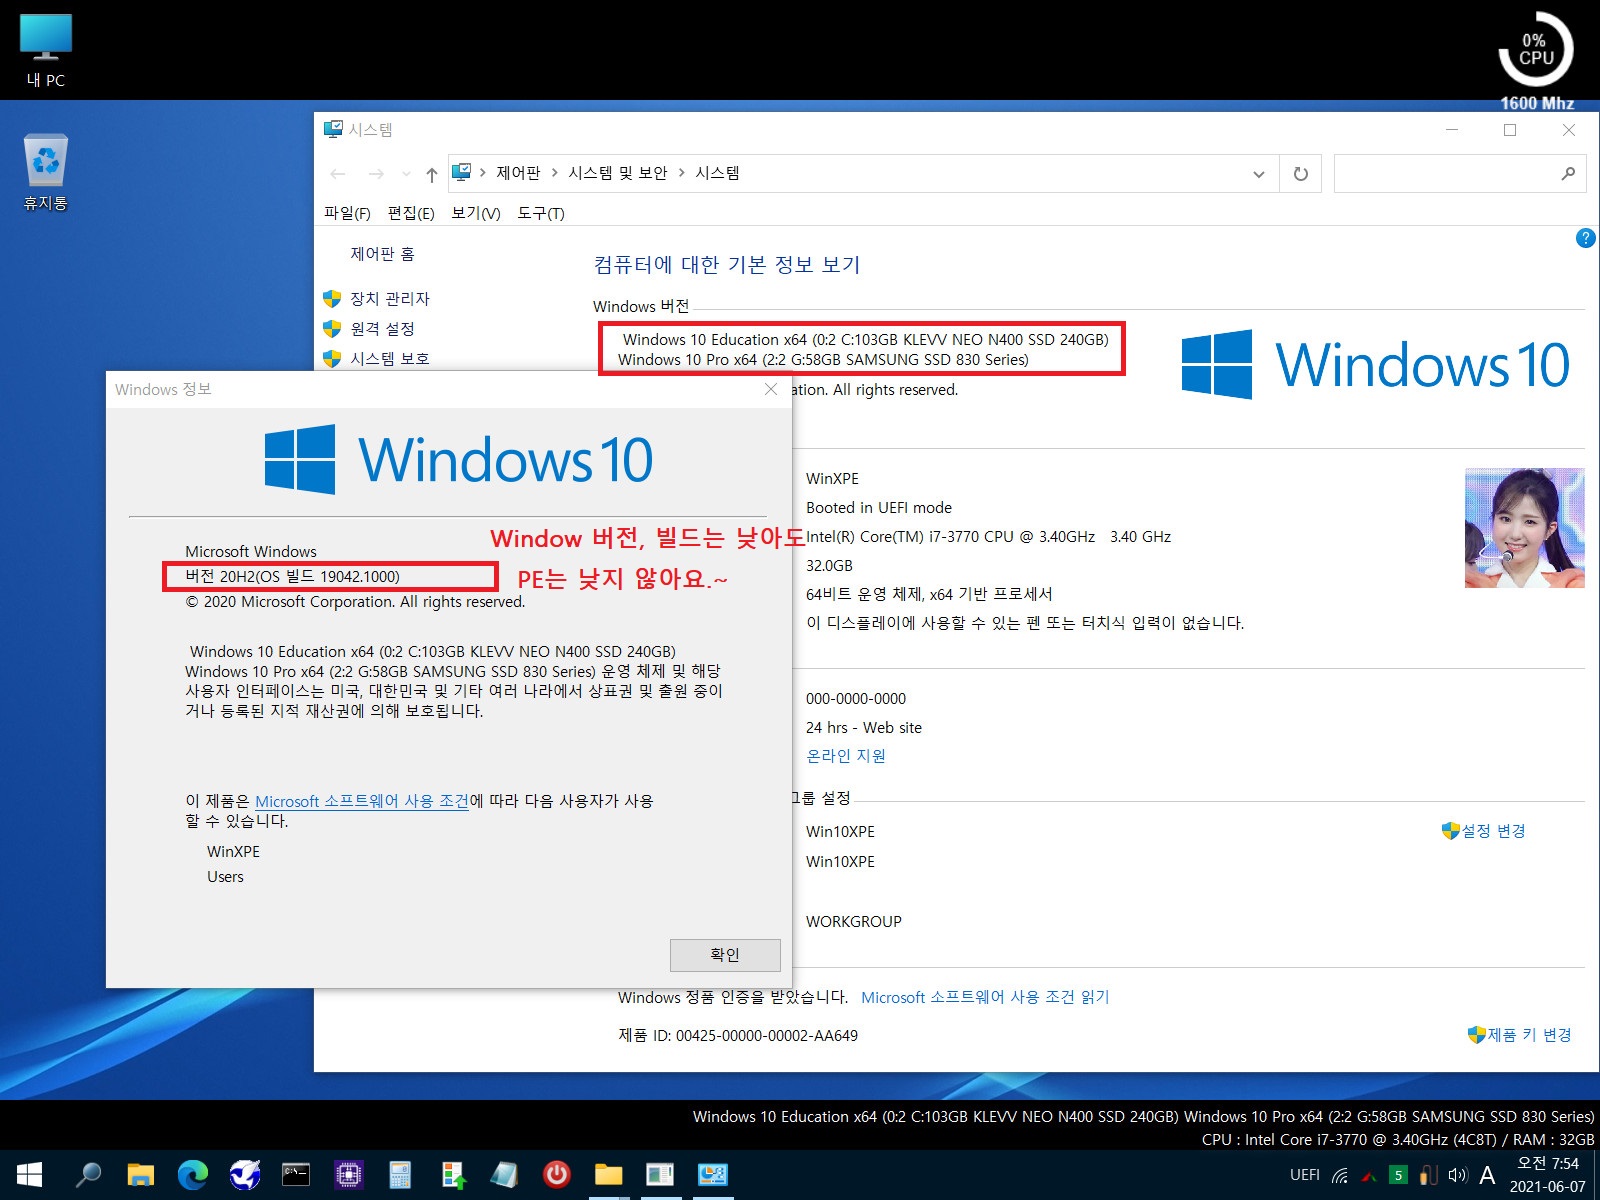Expand the chevron after 제어판 breadcrumb
This screenshot has width=1600, height=1200.
point(554,173)
